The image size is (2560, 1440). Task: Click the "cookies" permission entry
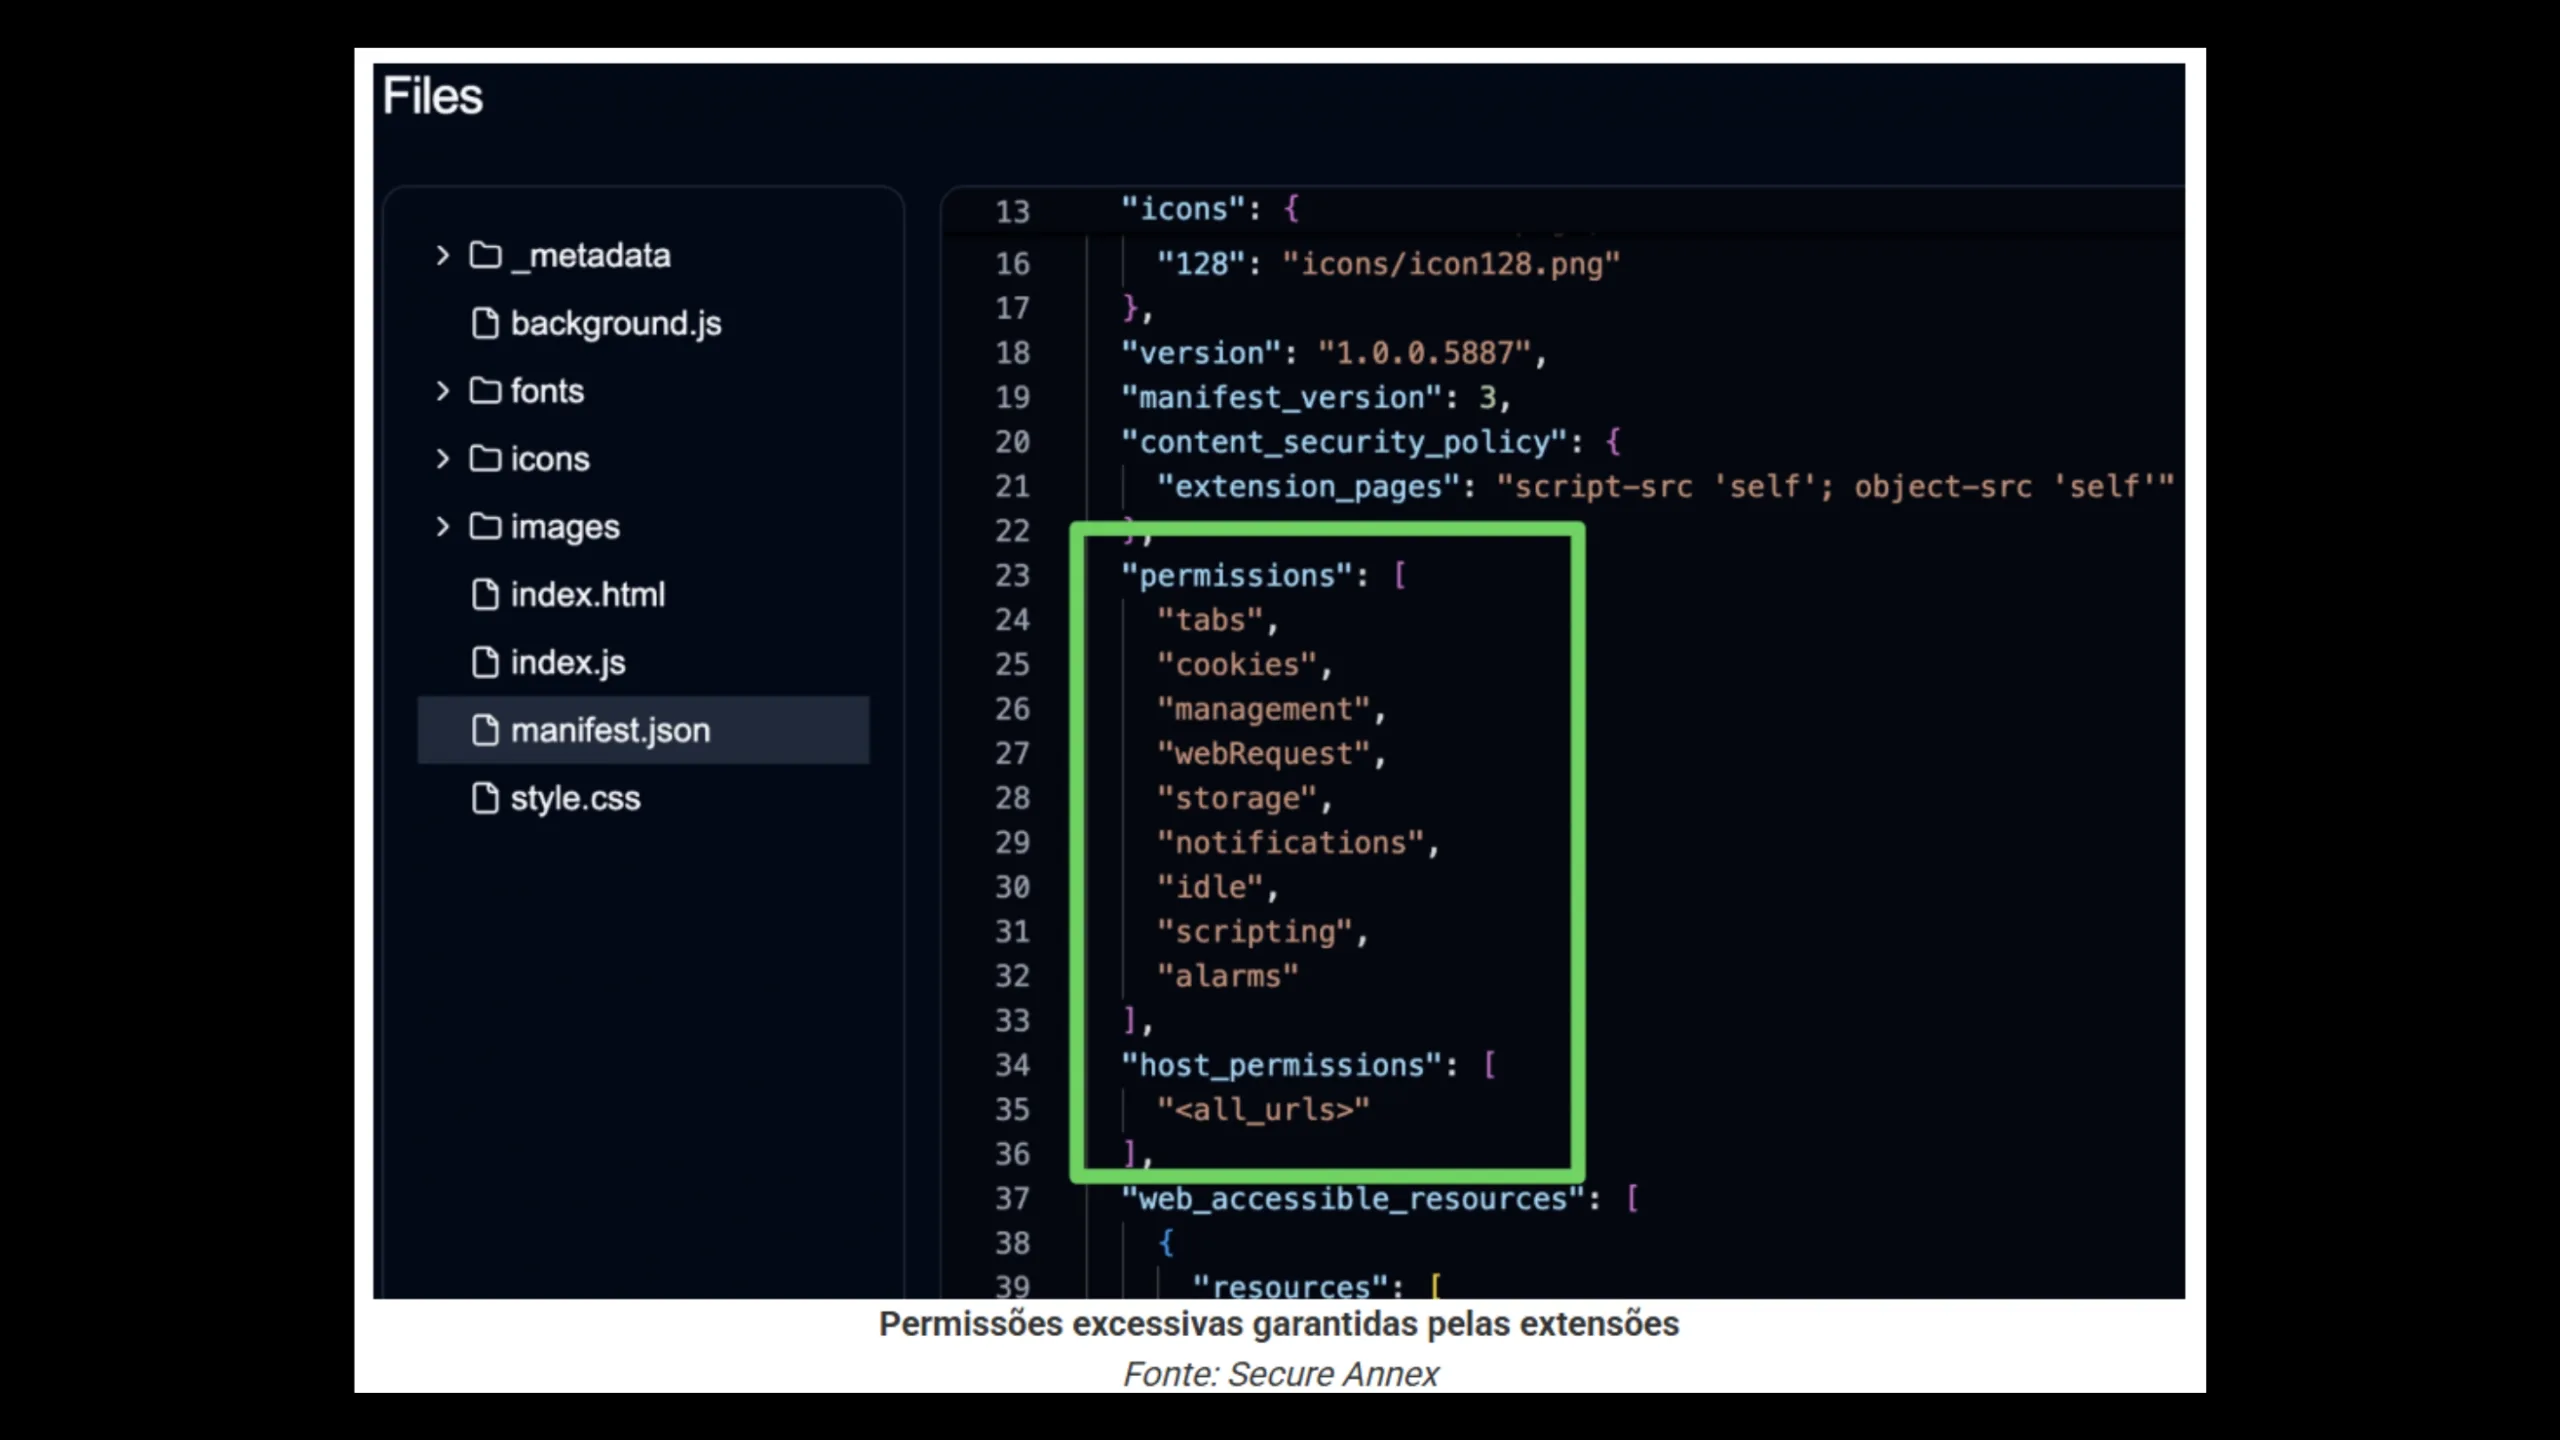[x=1237, y=666]
